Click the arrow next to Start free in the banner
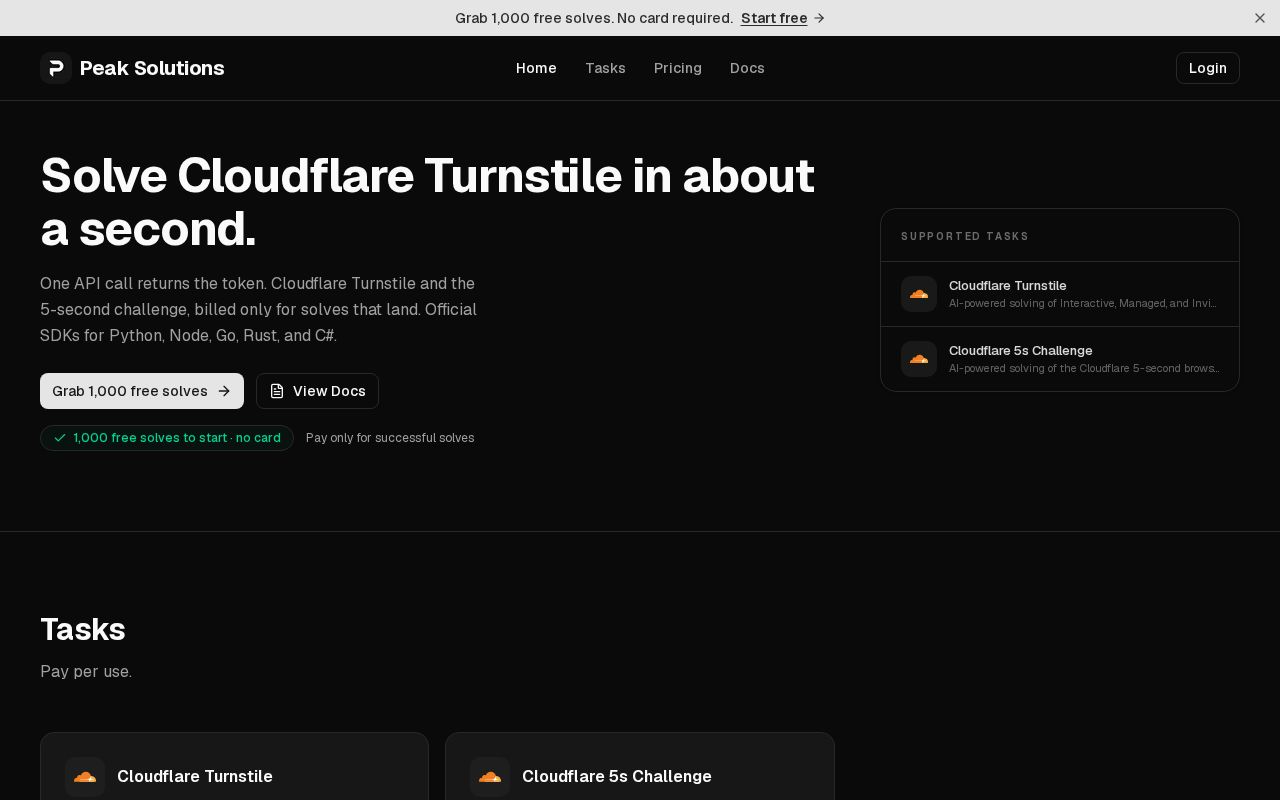 [x=819, y=18]
